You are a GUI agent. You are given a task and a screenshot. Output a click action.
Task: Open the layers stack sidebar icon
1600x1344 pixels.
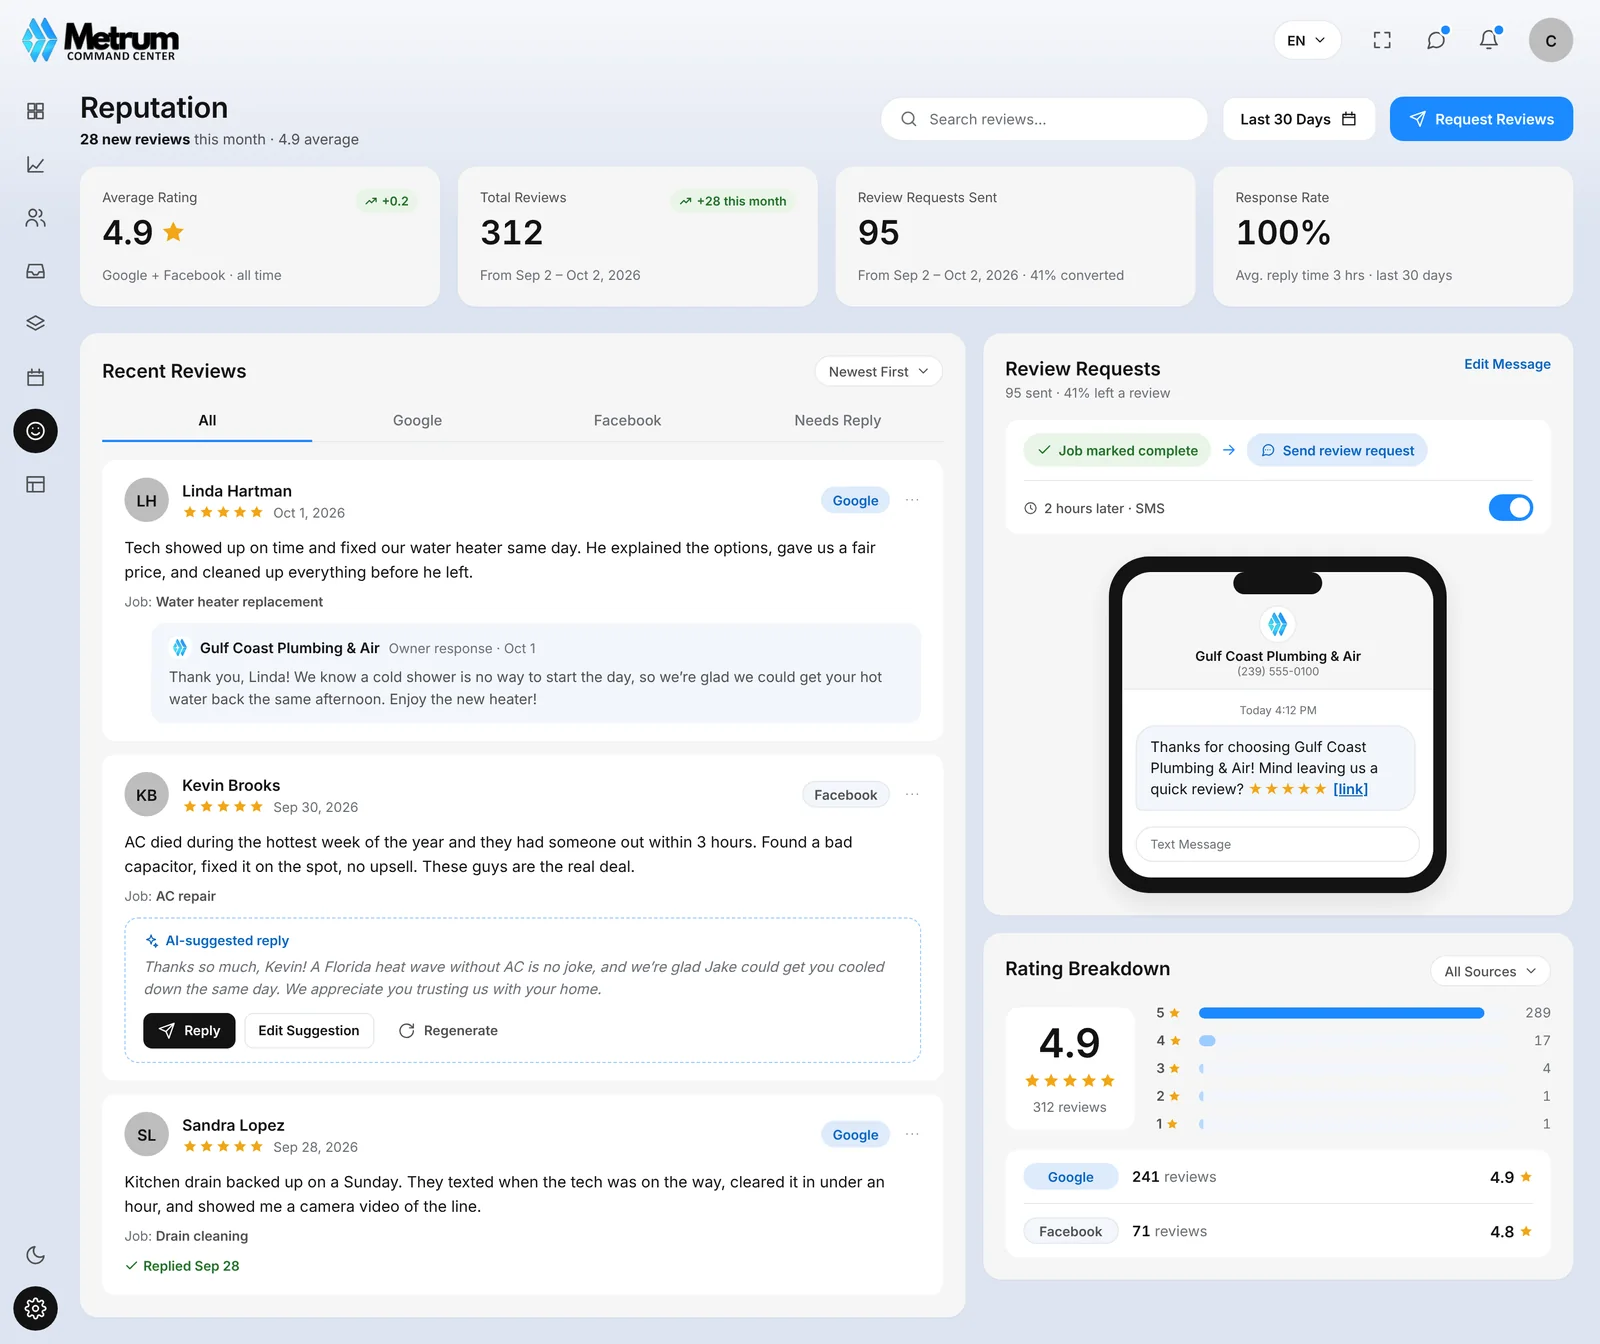pyautogui.click(x=35, y=324)
